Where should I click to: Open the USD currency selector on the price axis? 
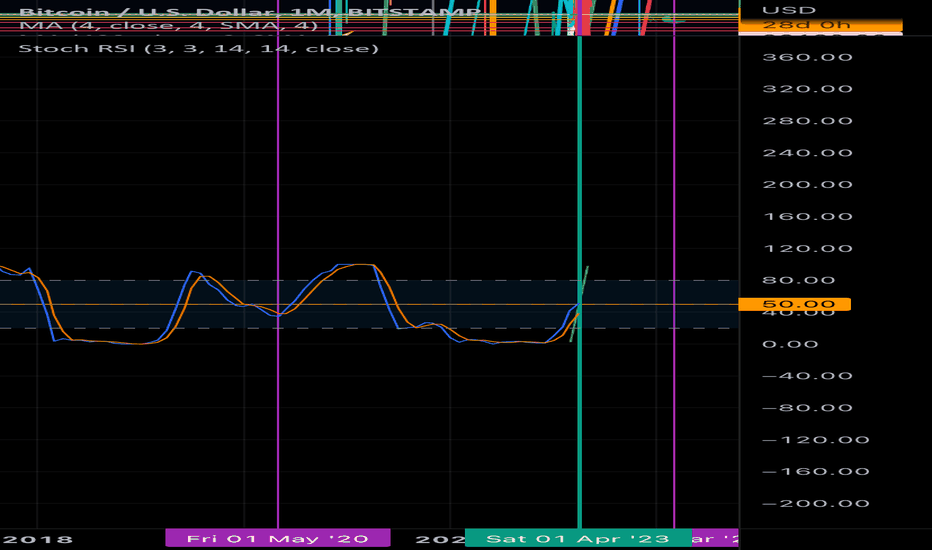click(x=789, y=10)
